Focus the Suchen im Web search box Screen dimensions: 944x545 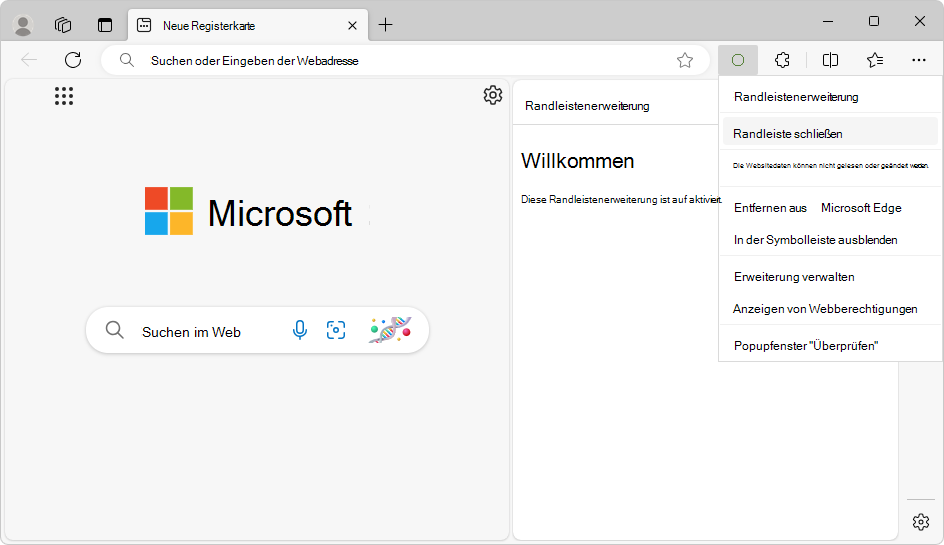[x=257, y=330]
